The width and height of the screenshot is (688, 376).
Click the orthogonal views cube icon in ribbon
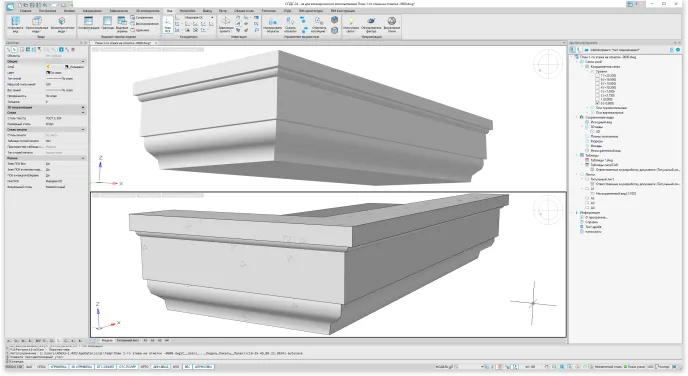coord(37,21)
